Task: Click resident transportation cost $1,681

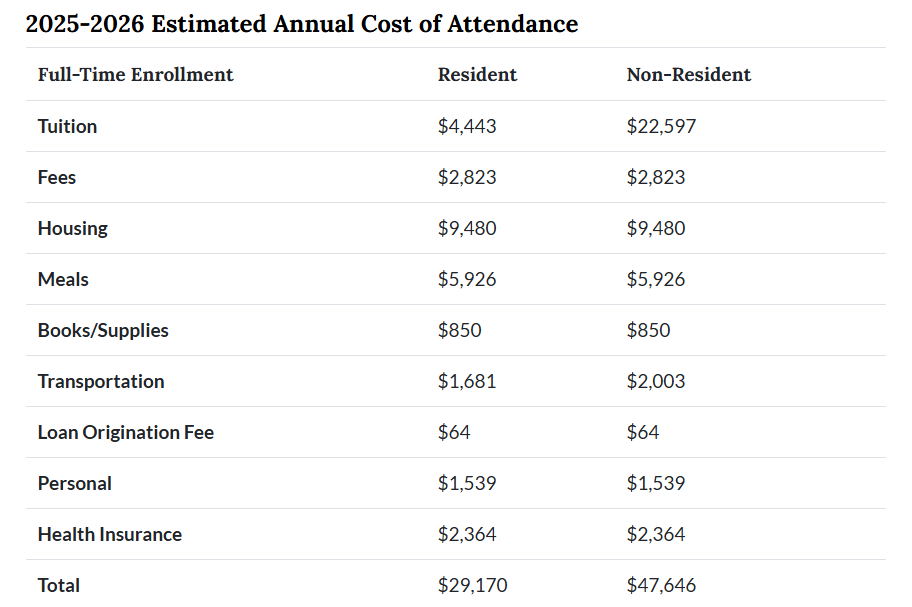Action: tap(467, 381)
